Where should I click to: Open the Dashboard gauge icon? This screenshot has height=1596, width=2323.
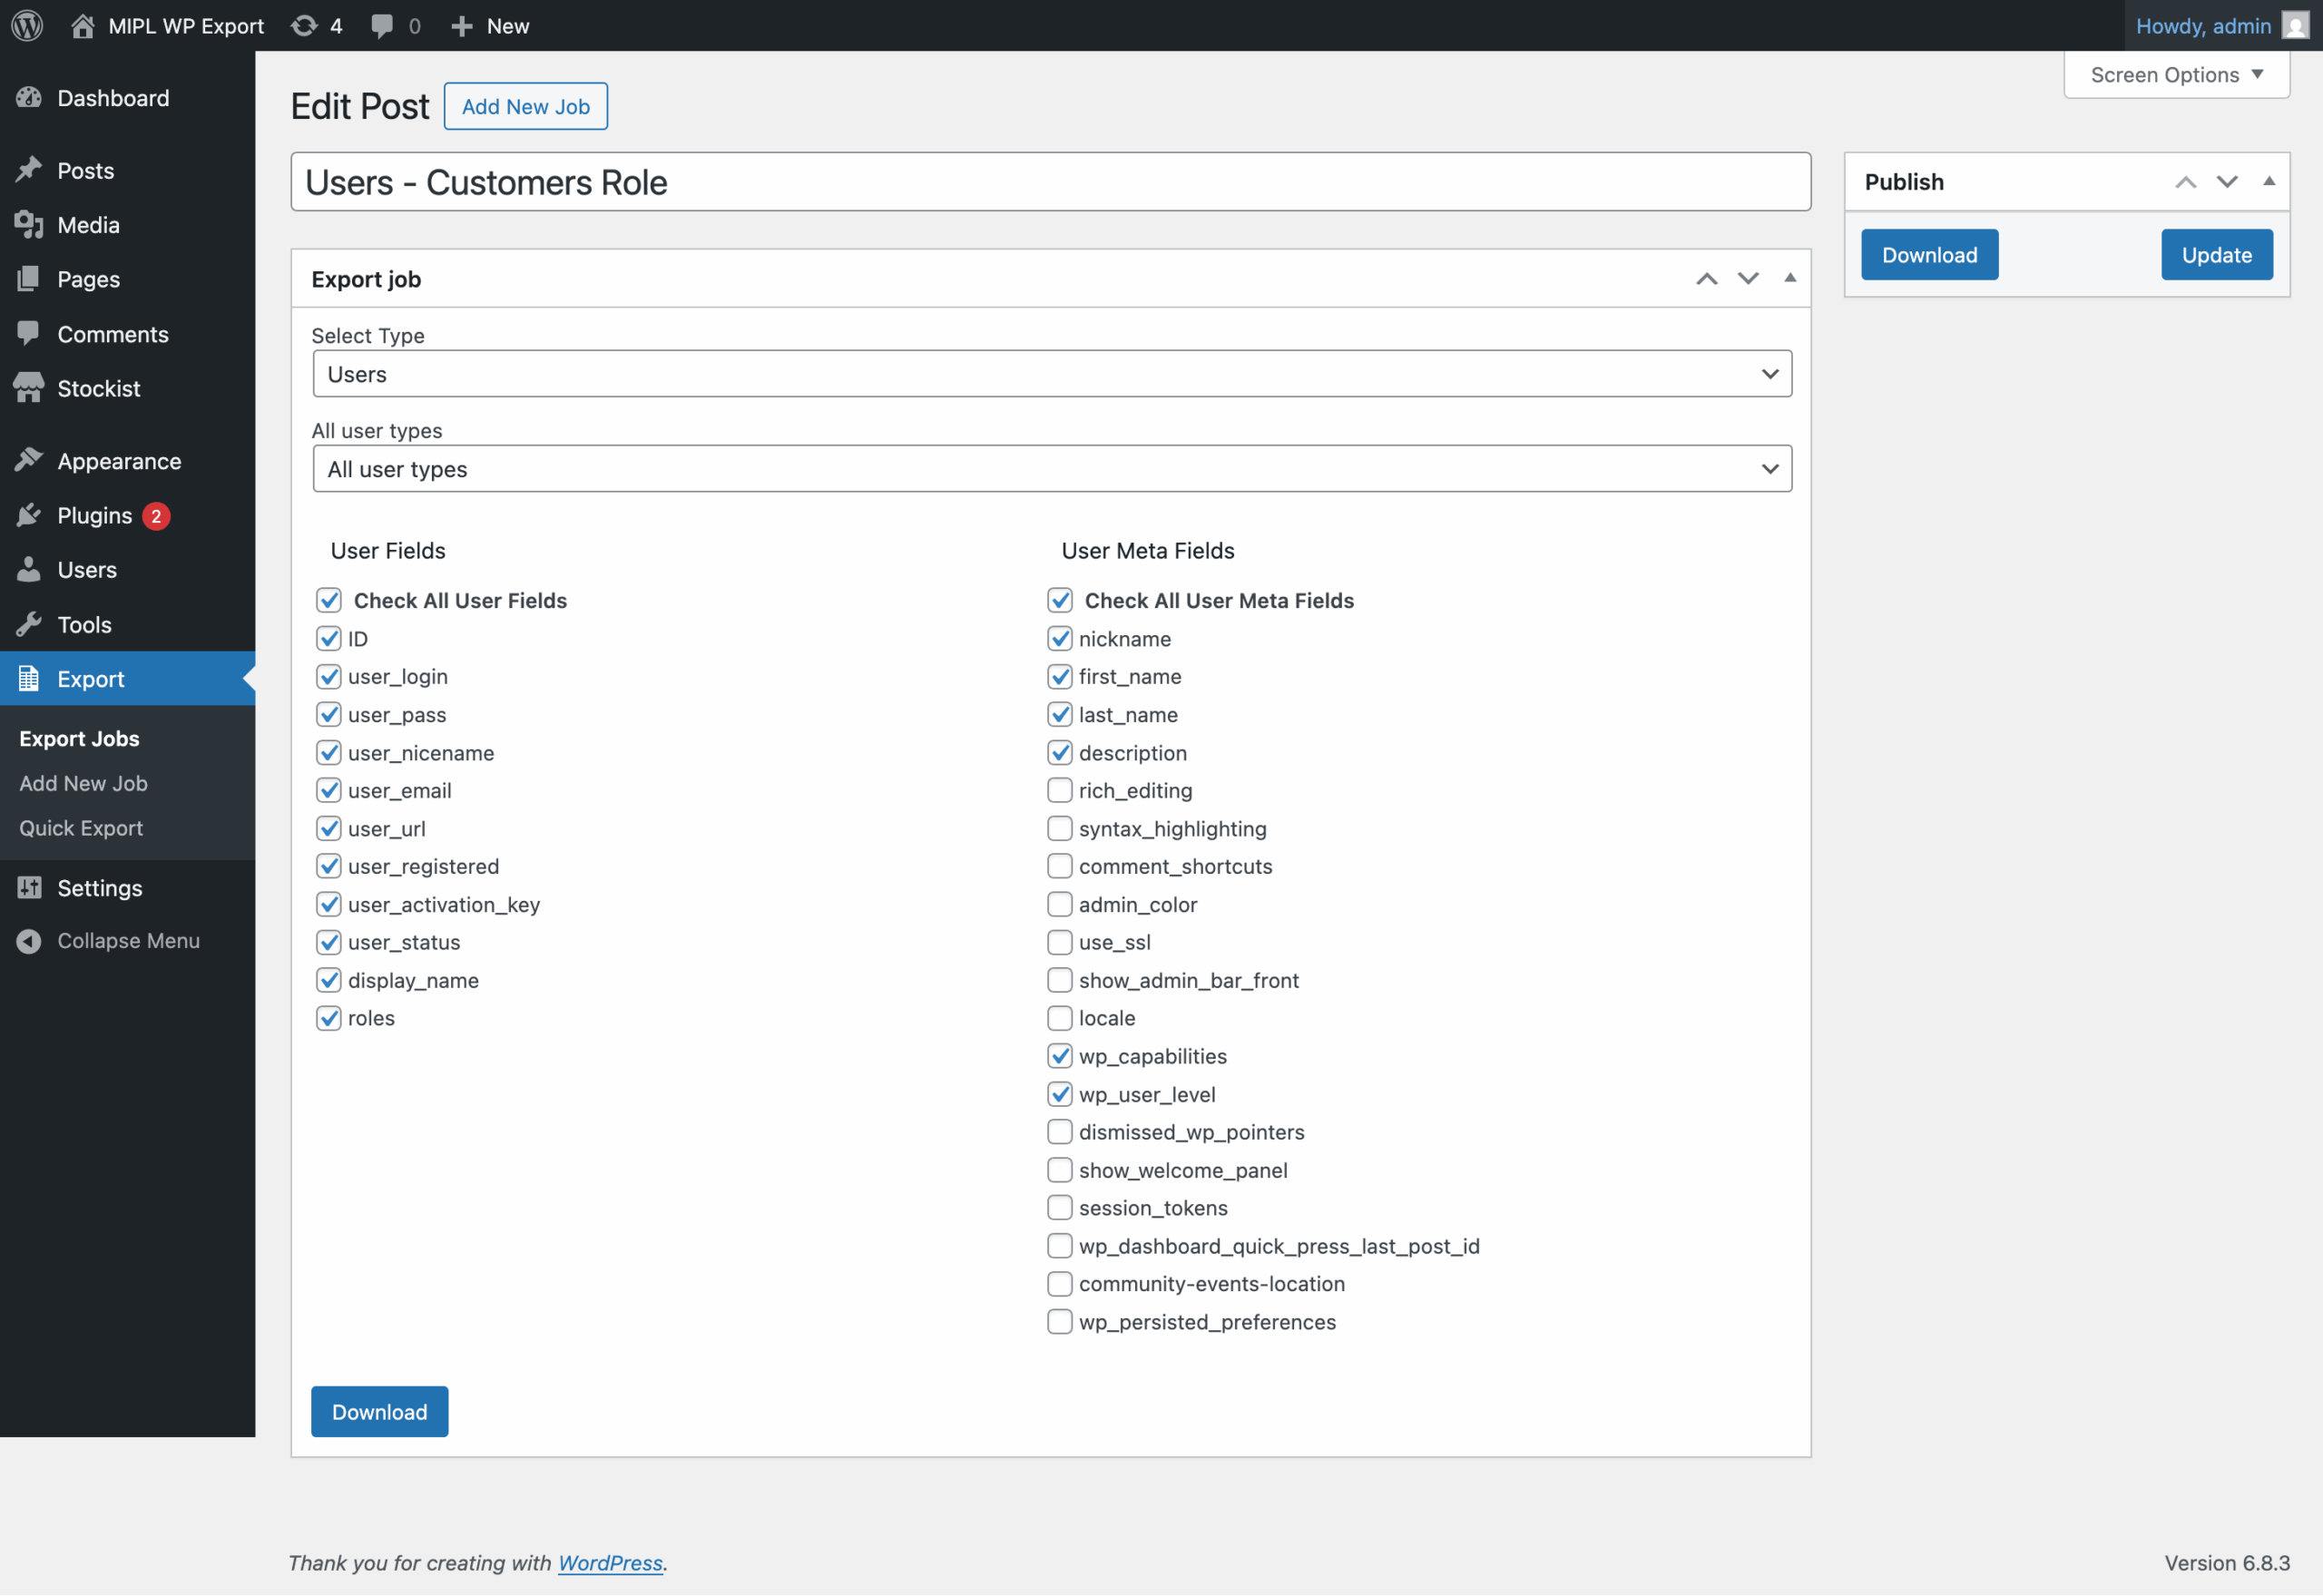29,98
